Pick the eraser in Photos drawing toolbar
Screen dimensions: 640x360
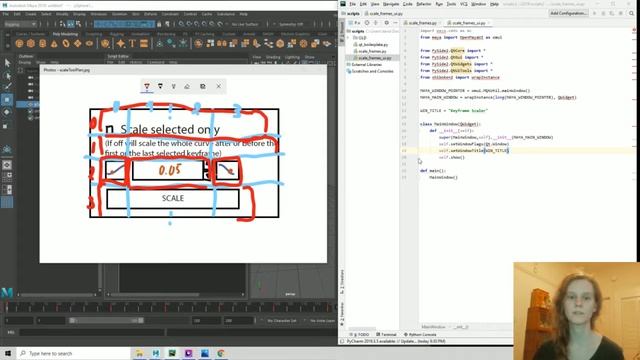click(187, 87)
